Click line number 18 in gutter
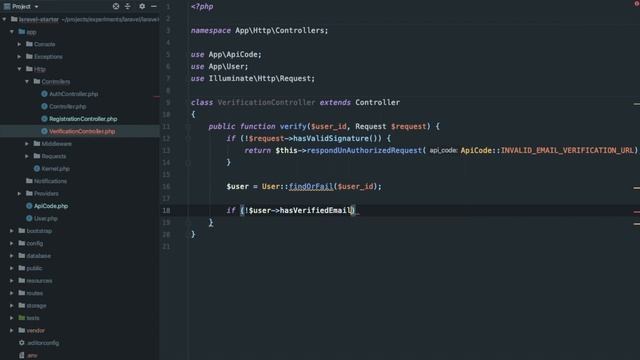This screenshot has height=360, width=640. [167, 210]
